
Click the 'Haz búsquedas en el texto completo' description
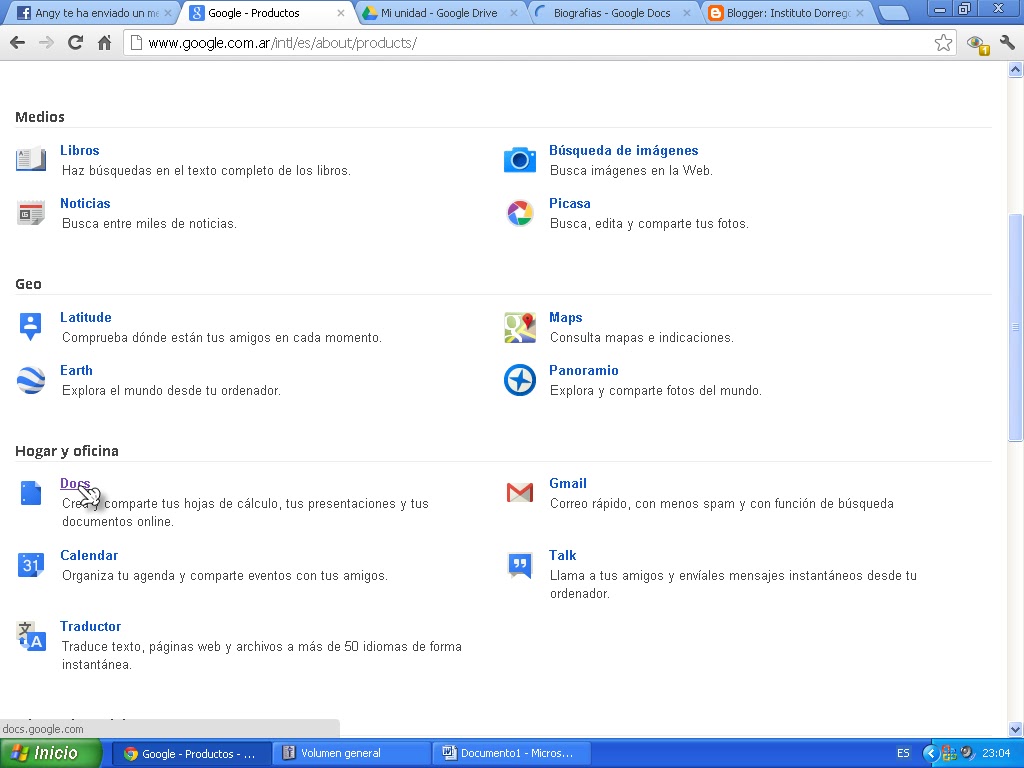[x=206, y=170]
